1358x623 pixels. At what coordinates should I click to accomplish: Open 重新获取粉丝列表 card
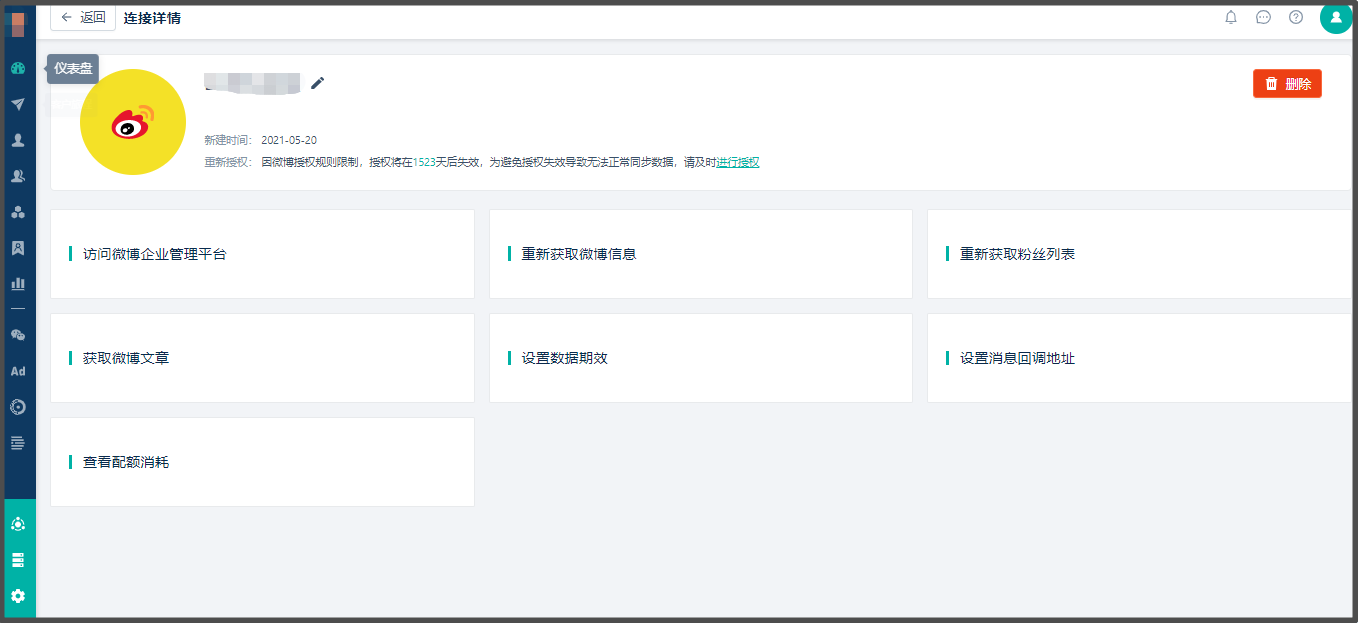click(1139, 254)
